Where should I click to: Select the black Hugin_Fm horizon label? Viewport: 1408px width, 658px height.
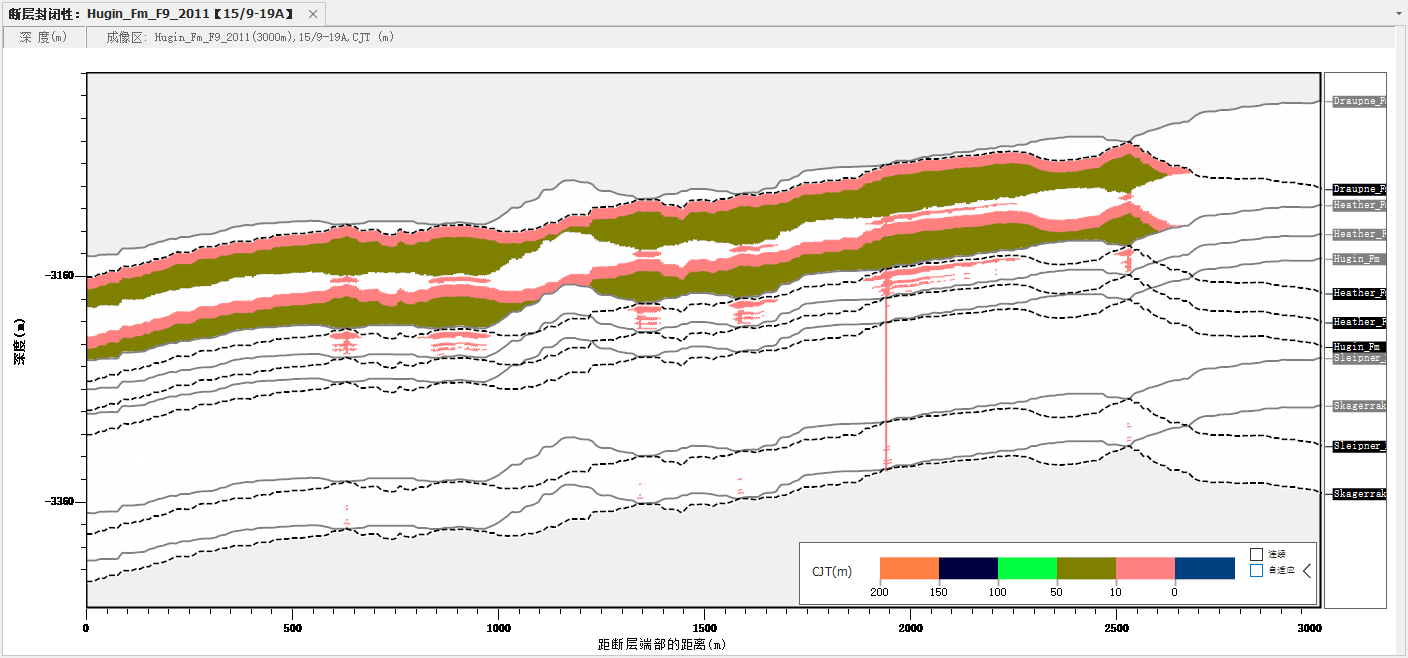point(1359,347)
